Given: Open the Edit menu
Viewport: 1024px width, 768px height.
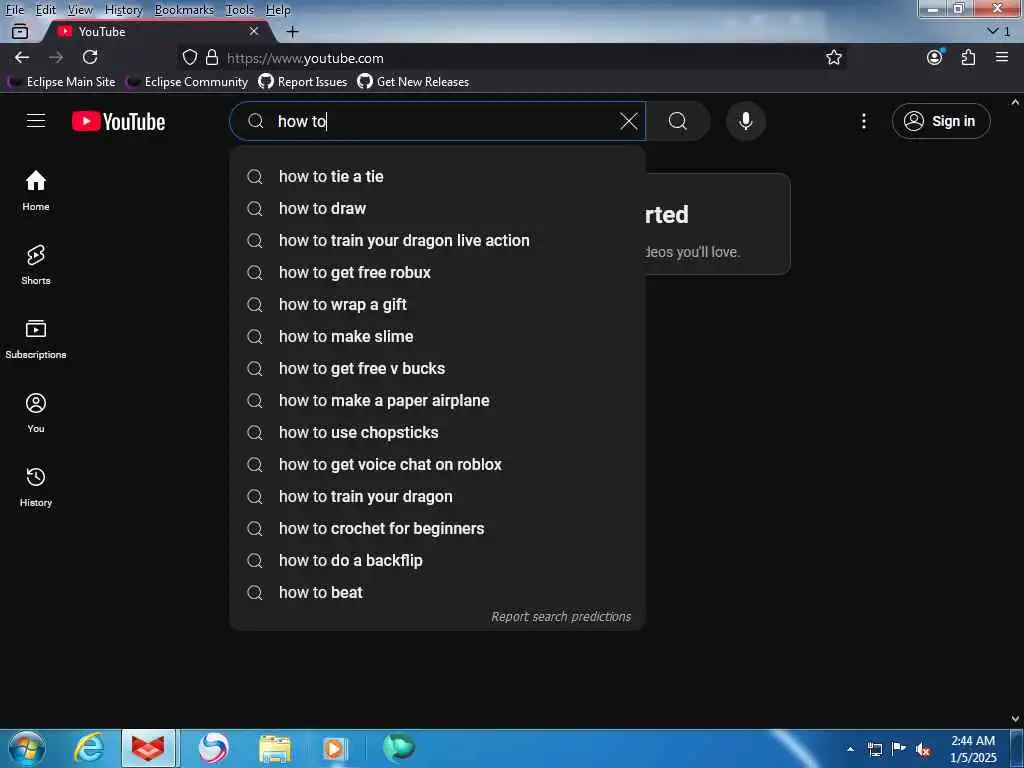Looking at the screenshot, I should pyautogui.click(x=46, y=10).
